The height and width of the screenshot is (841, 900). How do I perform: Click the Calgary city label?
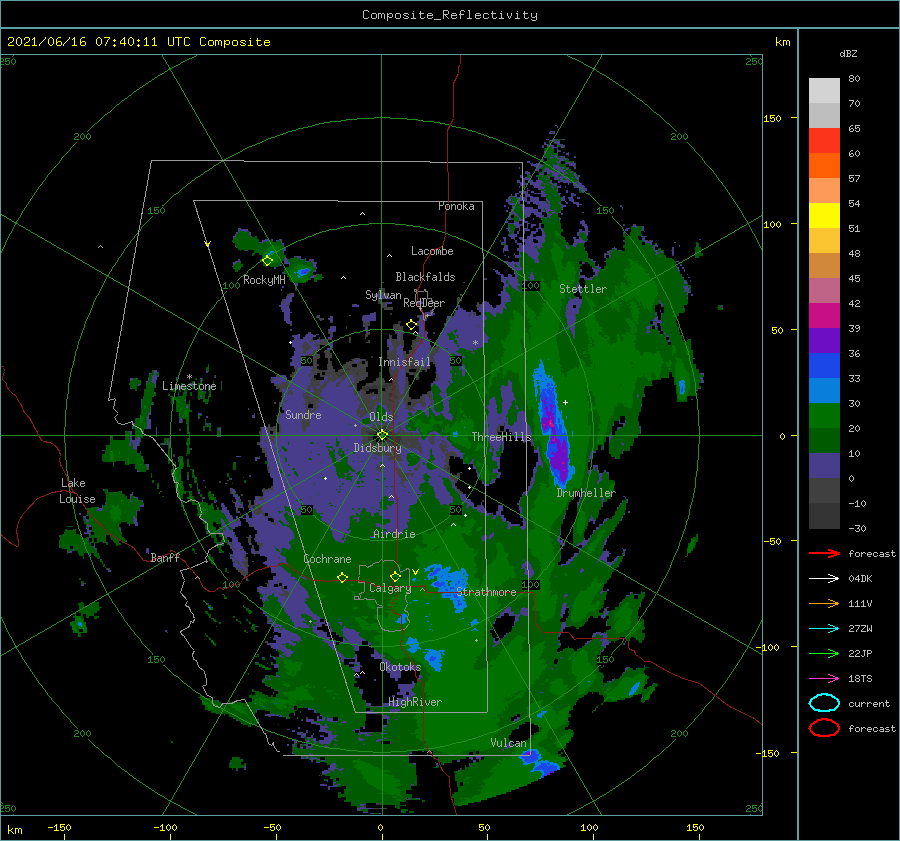[390, 588]
